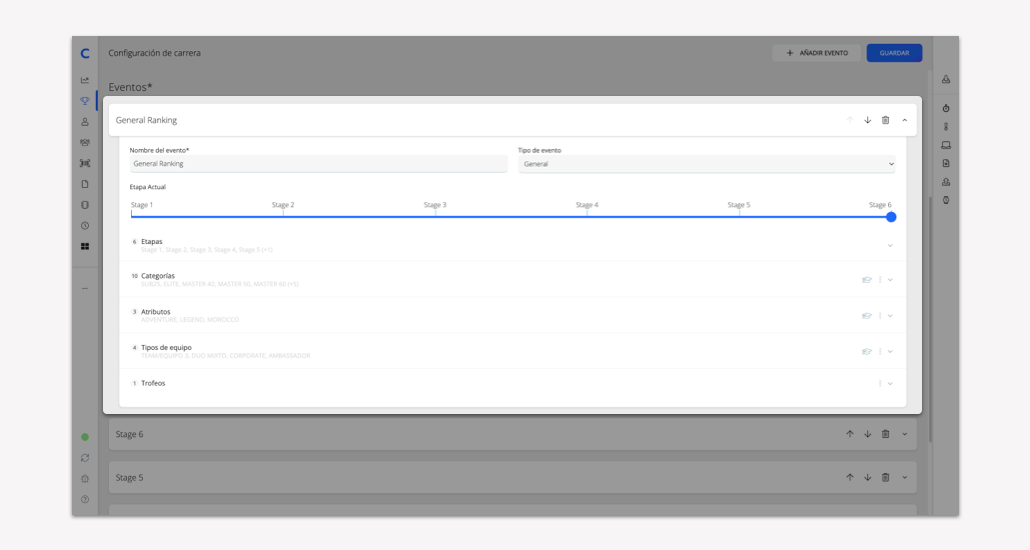Viewport: 1030px width, 550px height.
Task: Collapse the General Ranking event panel
Action: pyautogui.click(x=905, y=120)
